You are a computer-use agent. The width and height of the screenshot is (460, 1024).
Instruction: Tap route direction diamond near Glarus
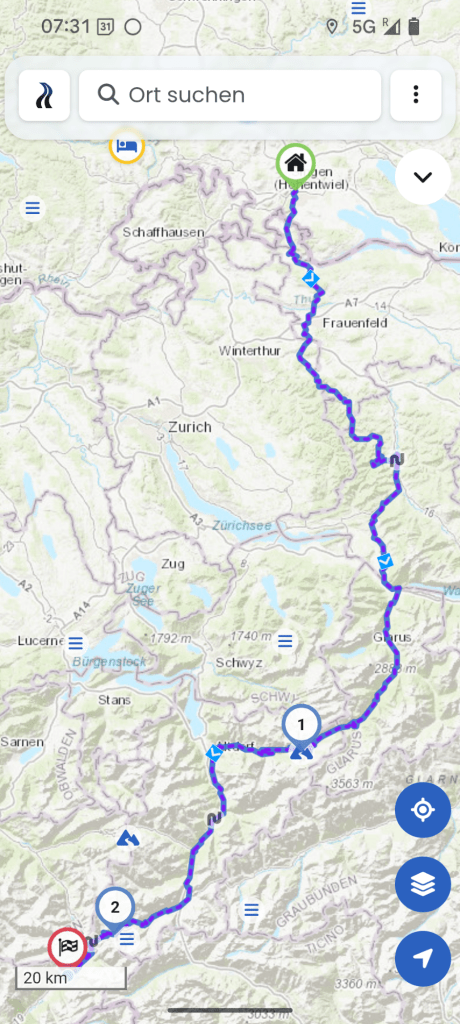[386, 561]
